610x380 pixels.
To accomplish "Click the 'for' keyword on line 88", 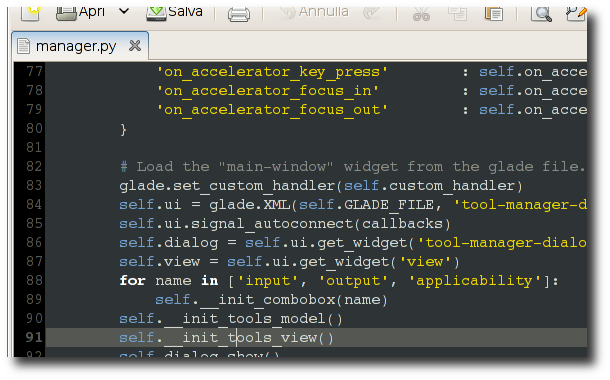I will (133, 280).
